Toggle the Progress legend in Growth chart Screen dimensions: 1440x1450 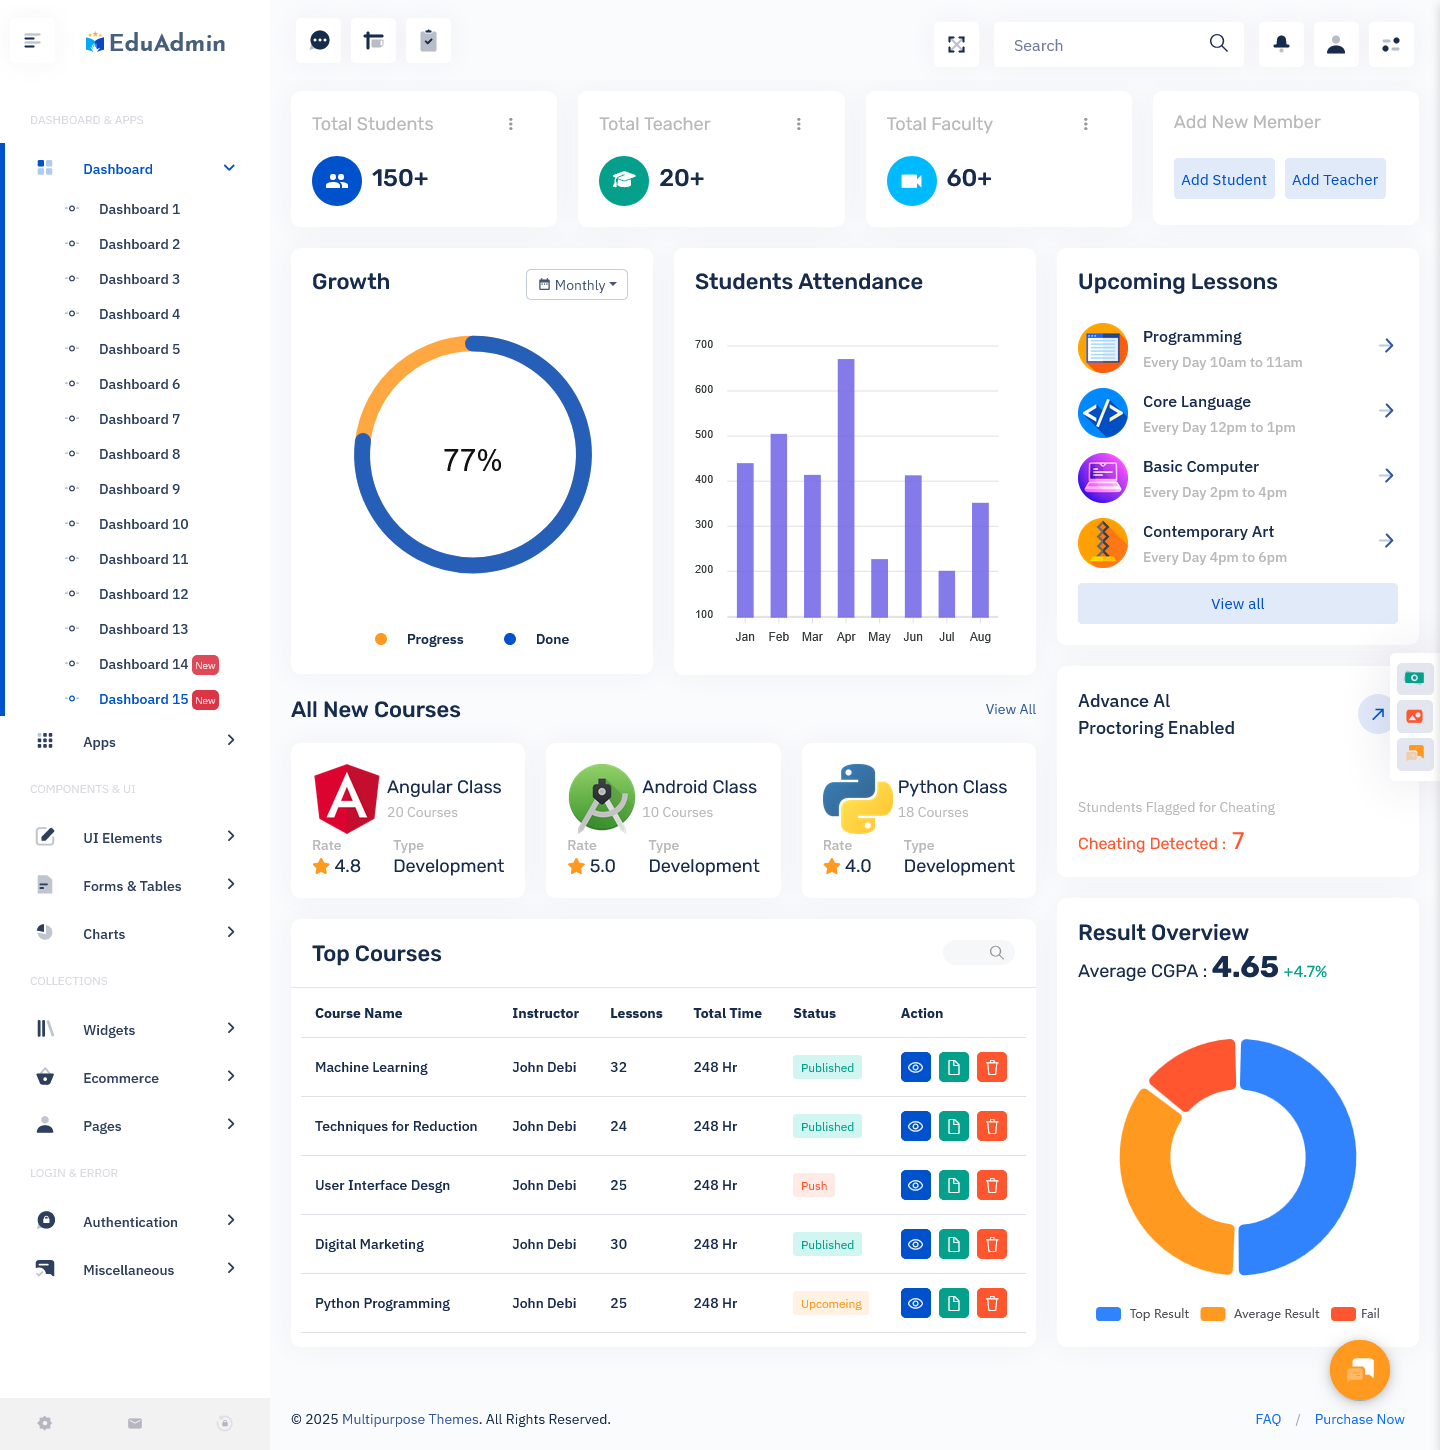[420, 640]
